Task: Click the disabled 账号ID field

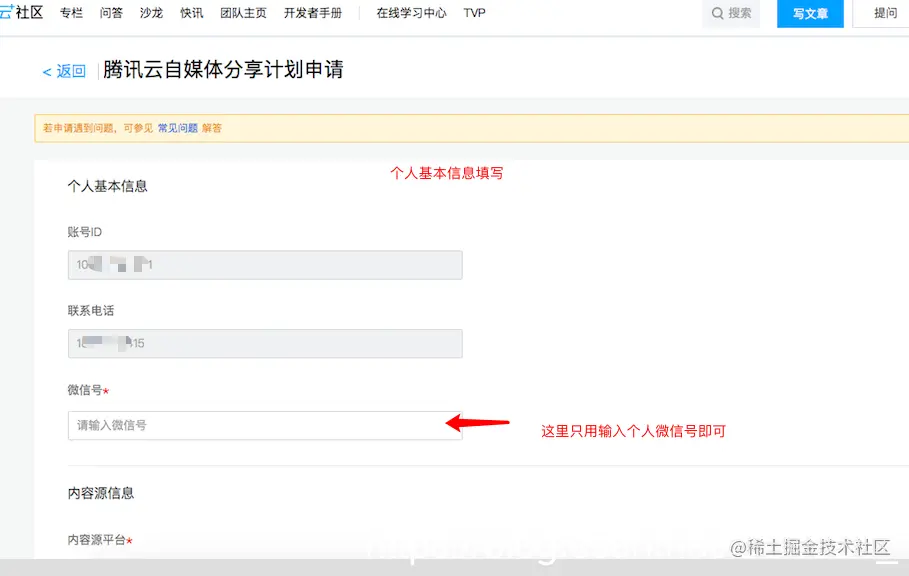Action: [265, 265]
